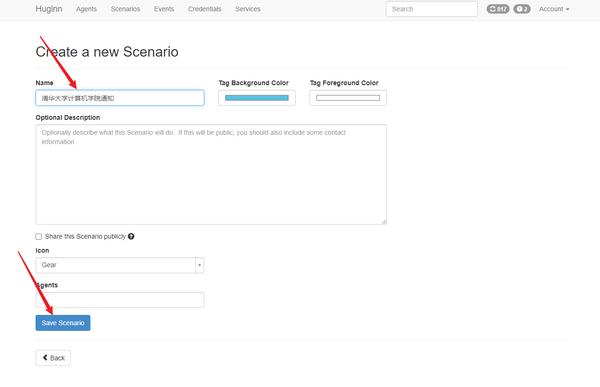Click the Agents selection field
The width and height of the screenshot is (600, 387).
point(120,300)
